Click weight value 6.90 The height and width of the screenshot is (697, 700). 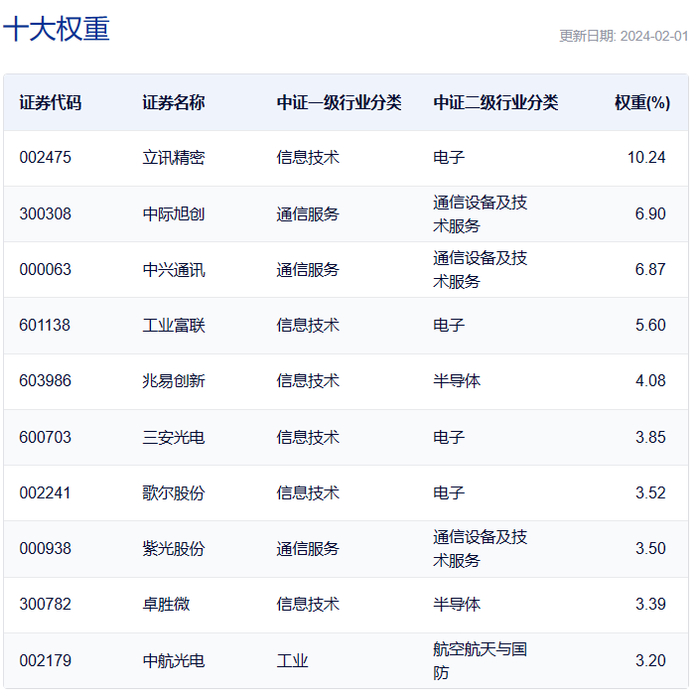[650, 214]
